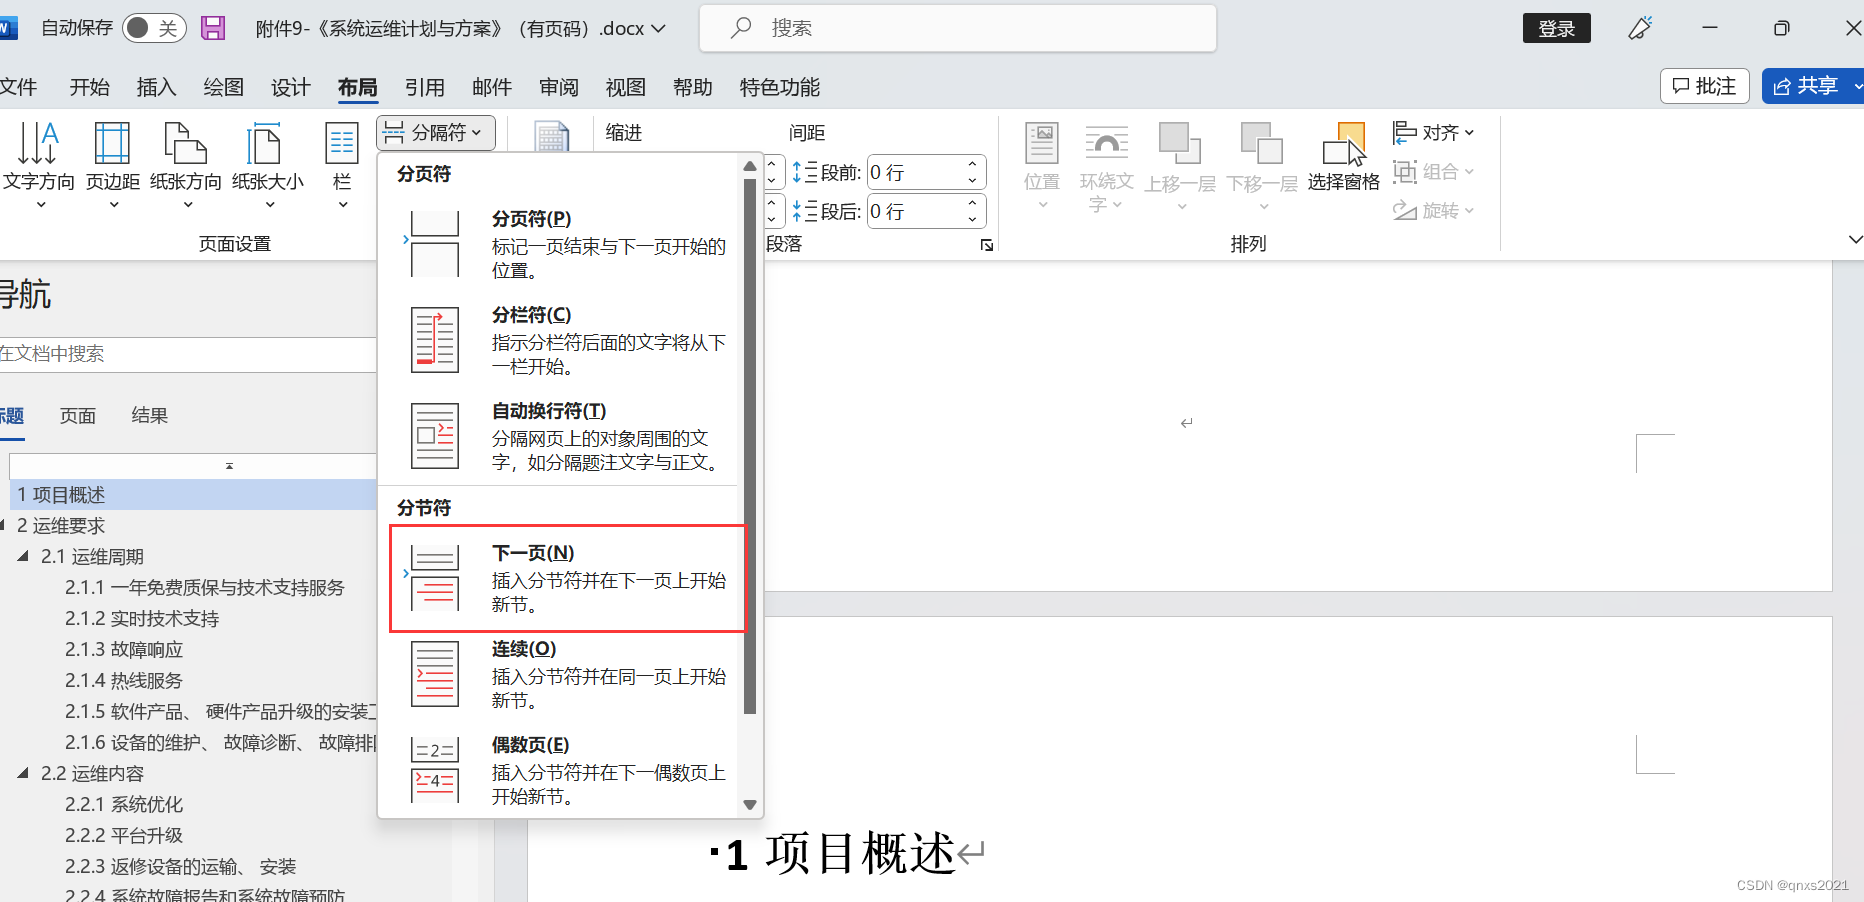Image resolution: width=1864 pixels, height=902 pixels.
Task: Open the 旋转 rotate dropdown
Action: [1434, 210]
